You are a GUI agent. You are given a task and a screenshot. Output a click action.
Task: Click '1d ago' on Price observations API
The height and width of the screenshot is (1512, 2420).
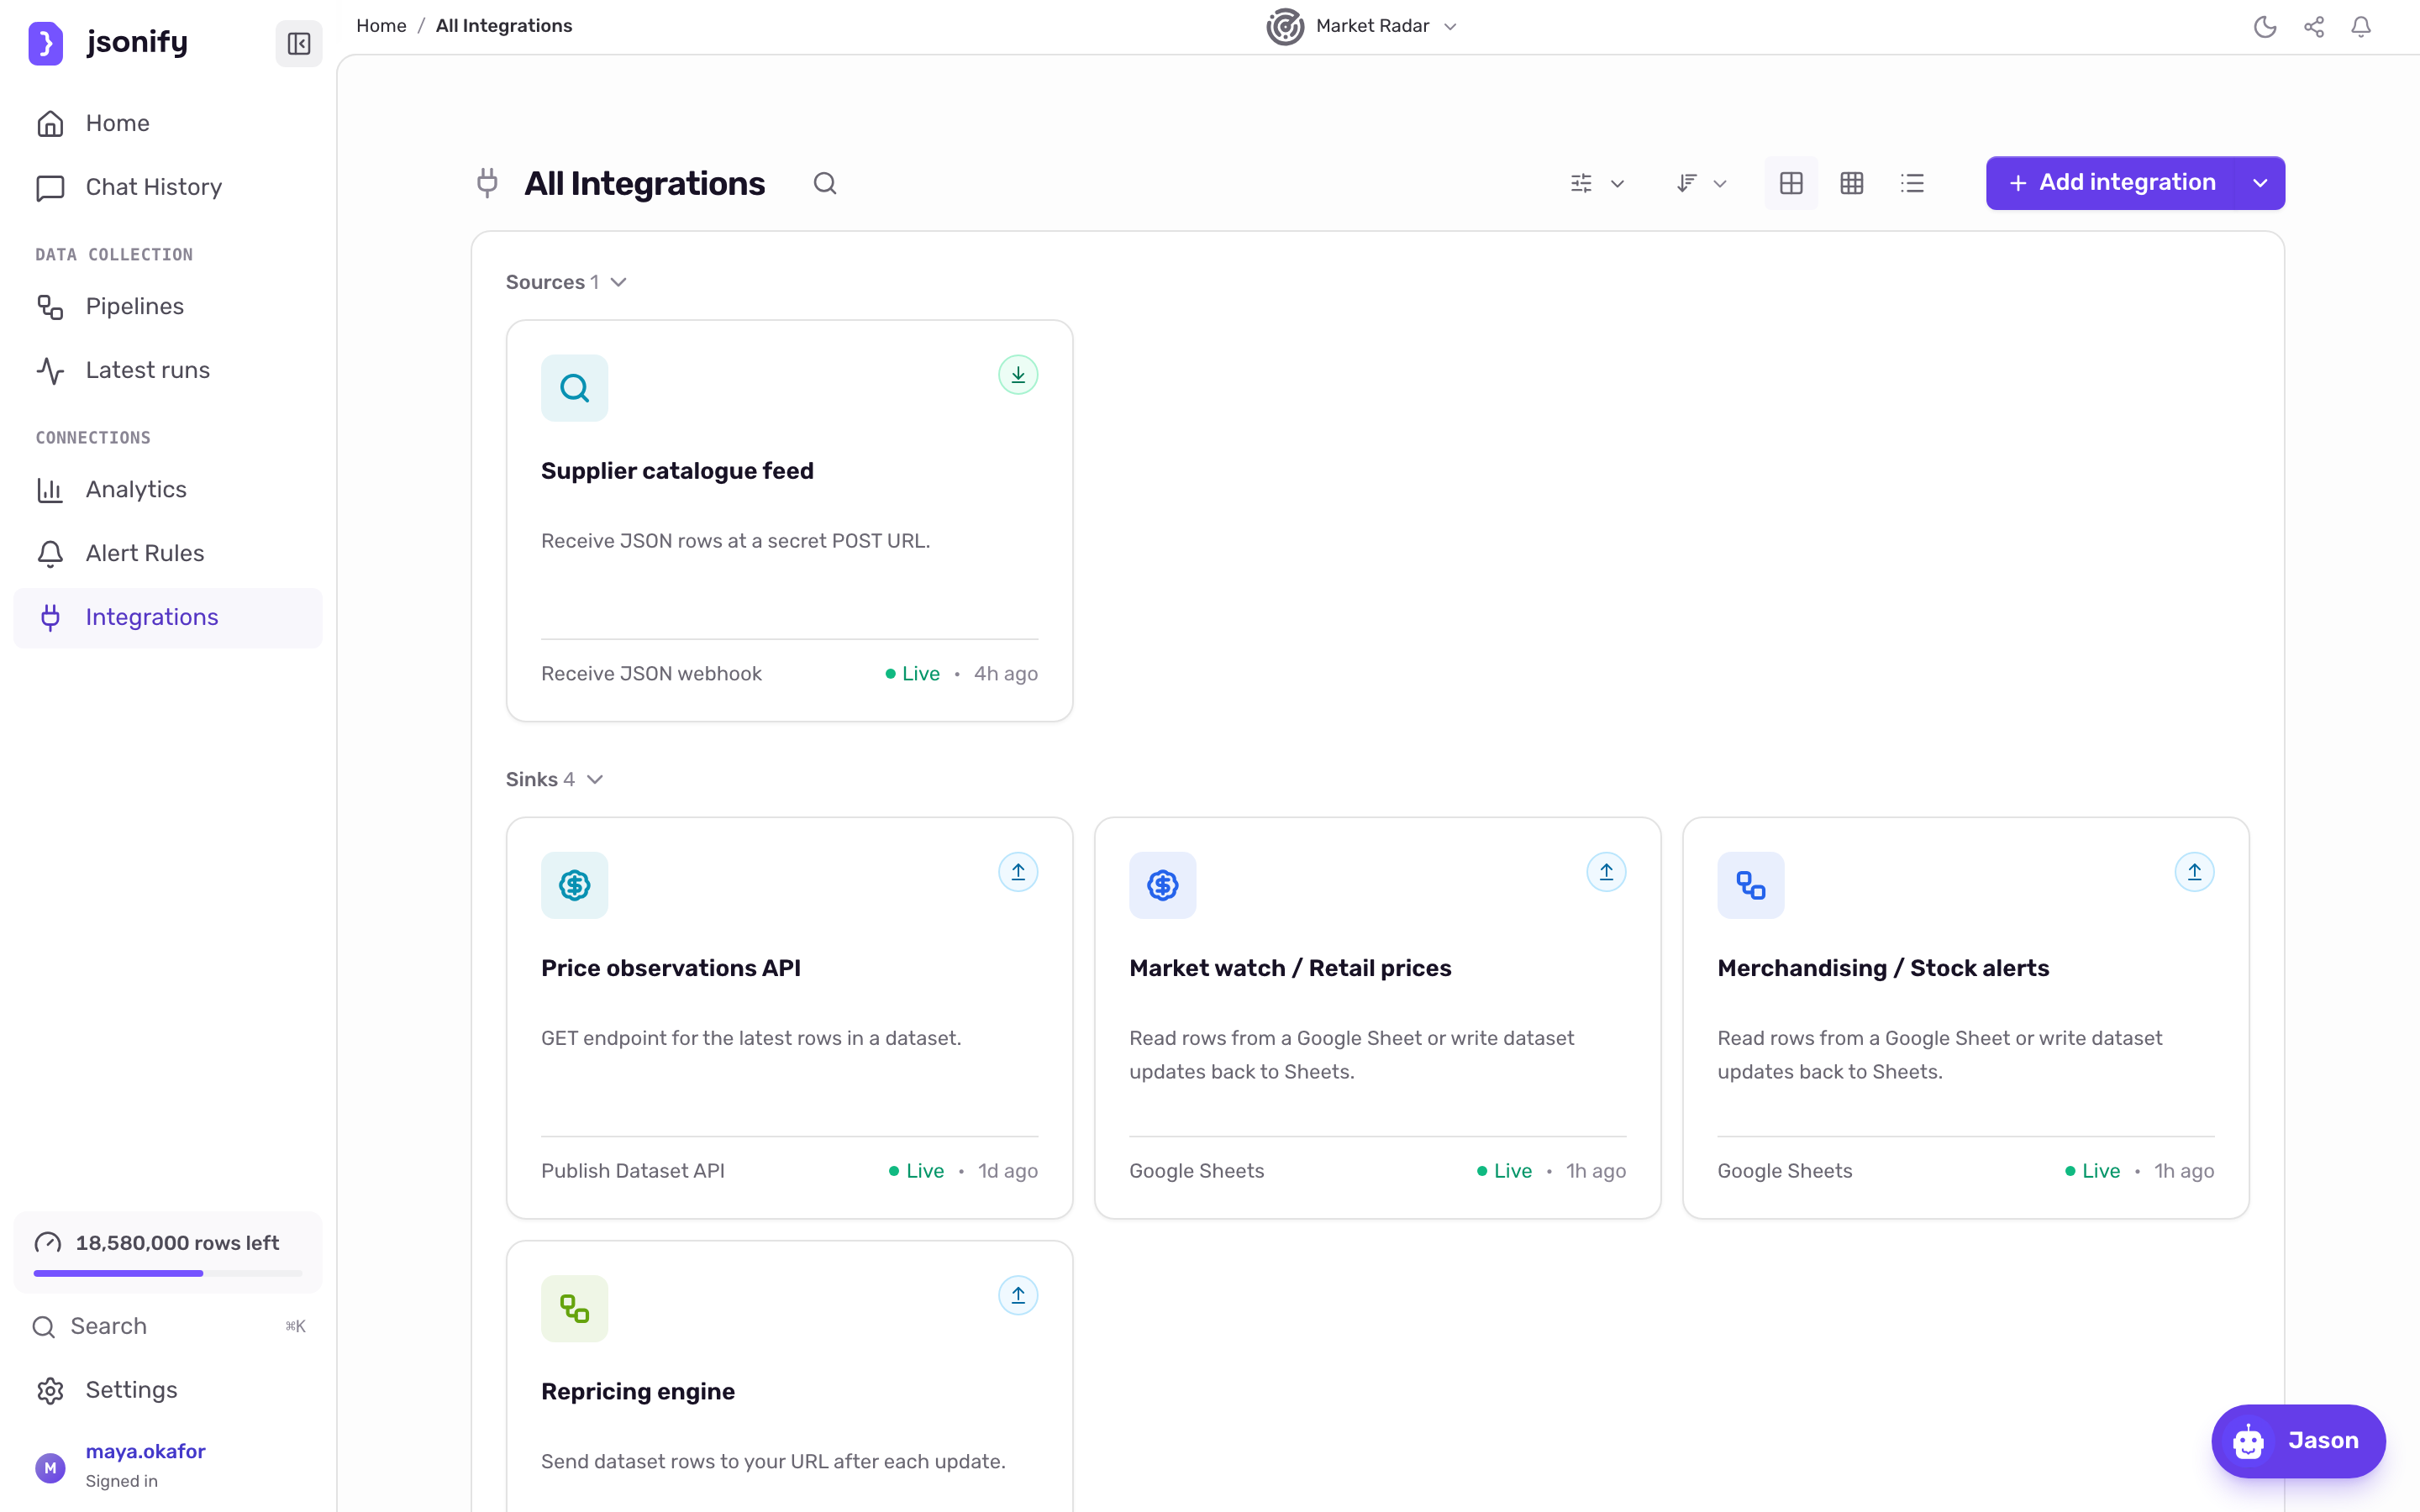point(1008,1171)
